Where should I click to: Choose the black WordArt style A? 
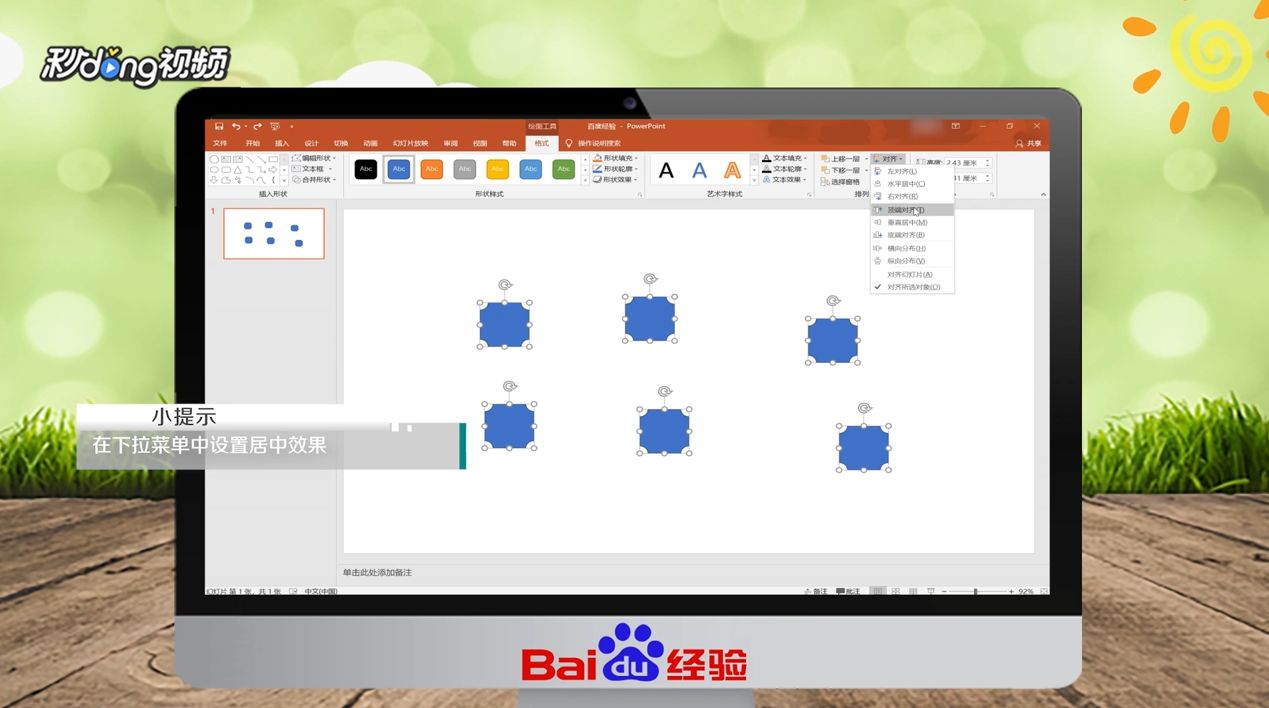tap(666, 171)
